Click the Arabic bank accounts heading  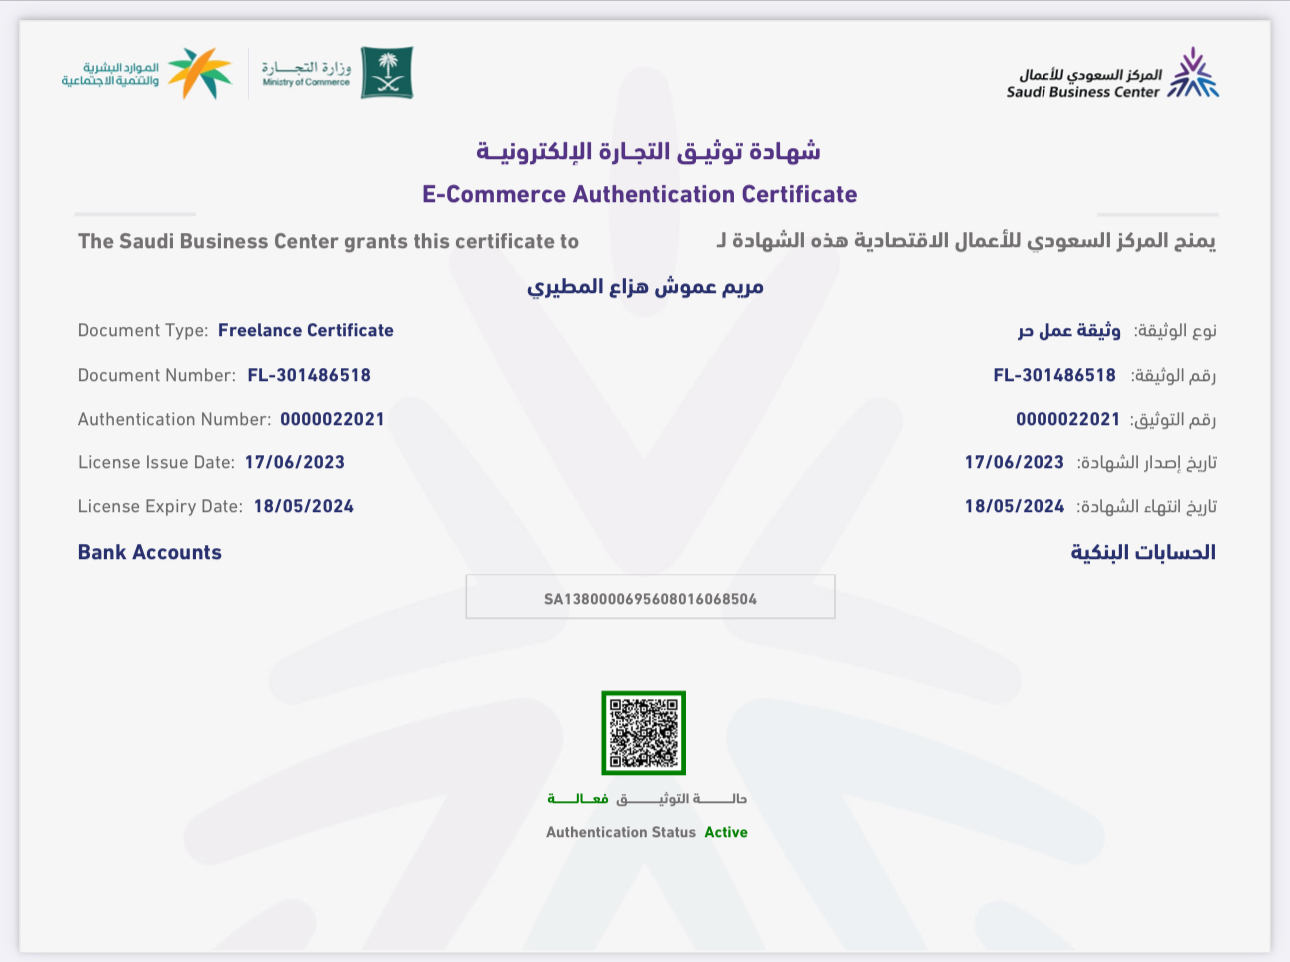click(x=1143, y=552)
